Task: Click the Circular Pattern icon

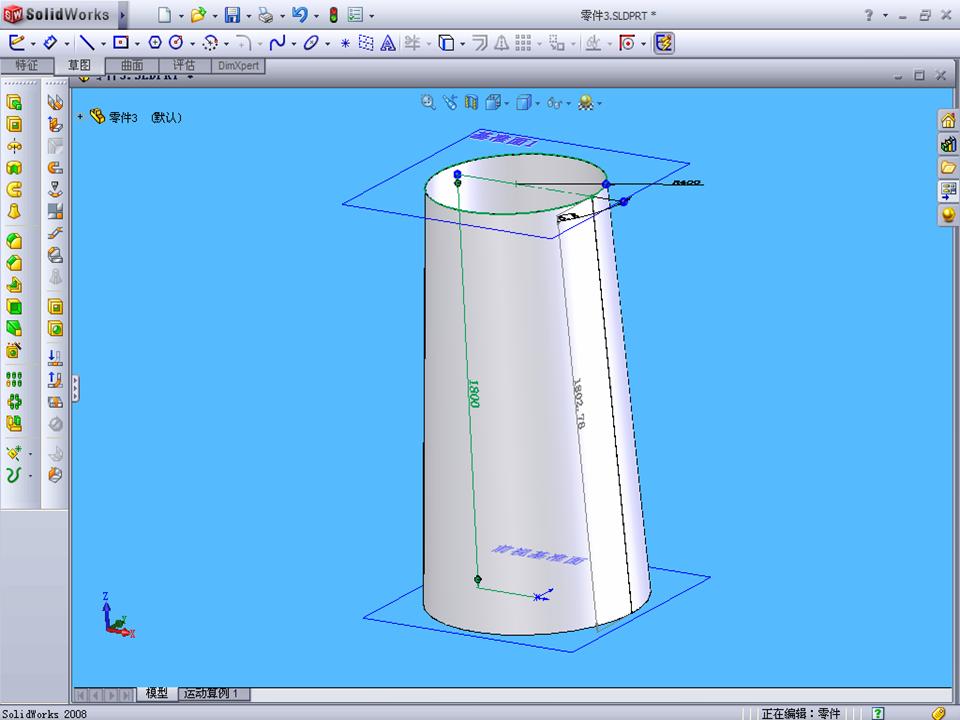Action: click(14, 402)
